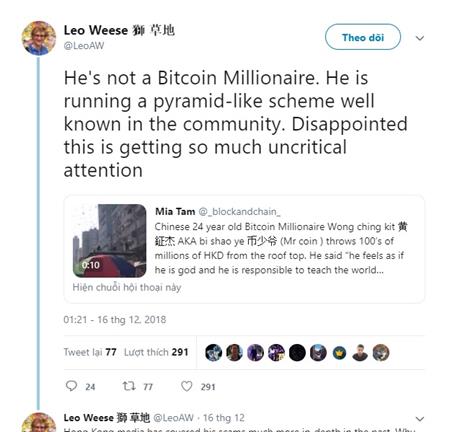The image size is (450, 432).
Task: Open second liker avatar in the row
Action: [x=235, y=353]
